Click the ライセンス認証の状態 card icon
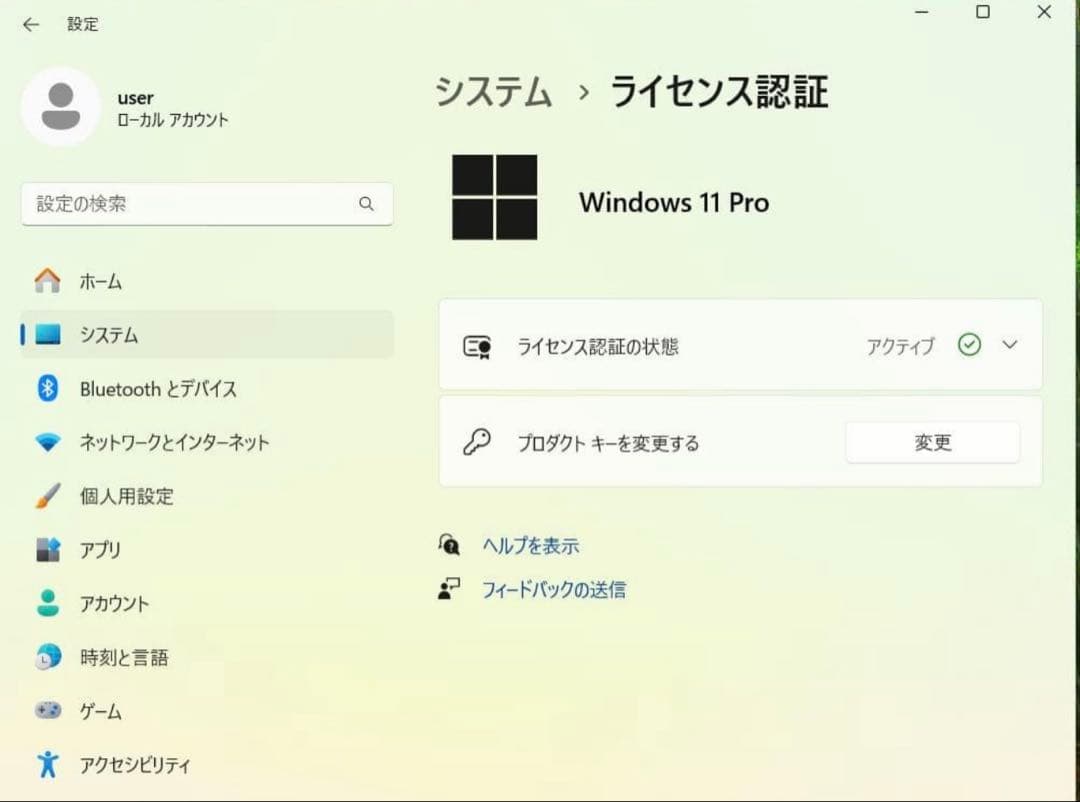The image size is (1080, 802). [x=479, y=345]
